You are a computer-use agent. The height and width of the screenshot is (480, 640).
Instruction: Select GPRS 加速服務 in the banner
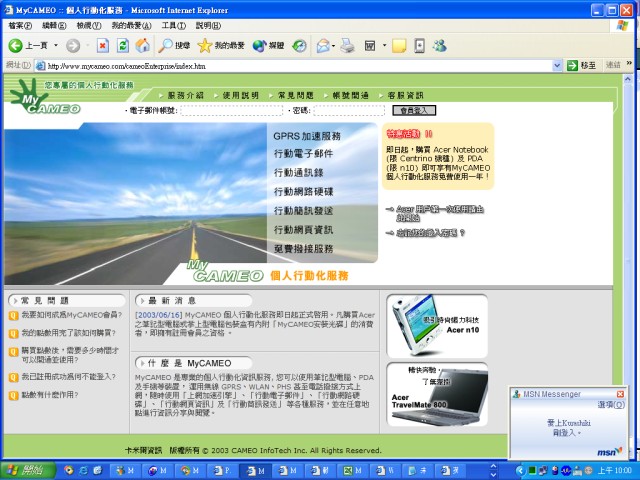[x=307, y=136]
